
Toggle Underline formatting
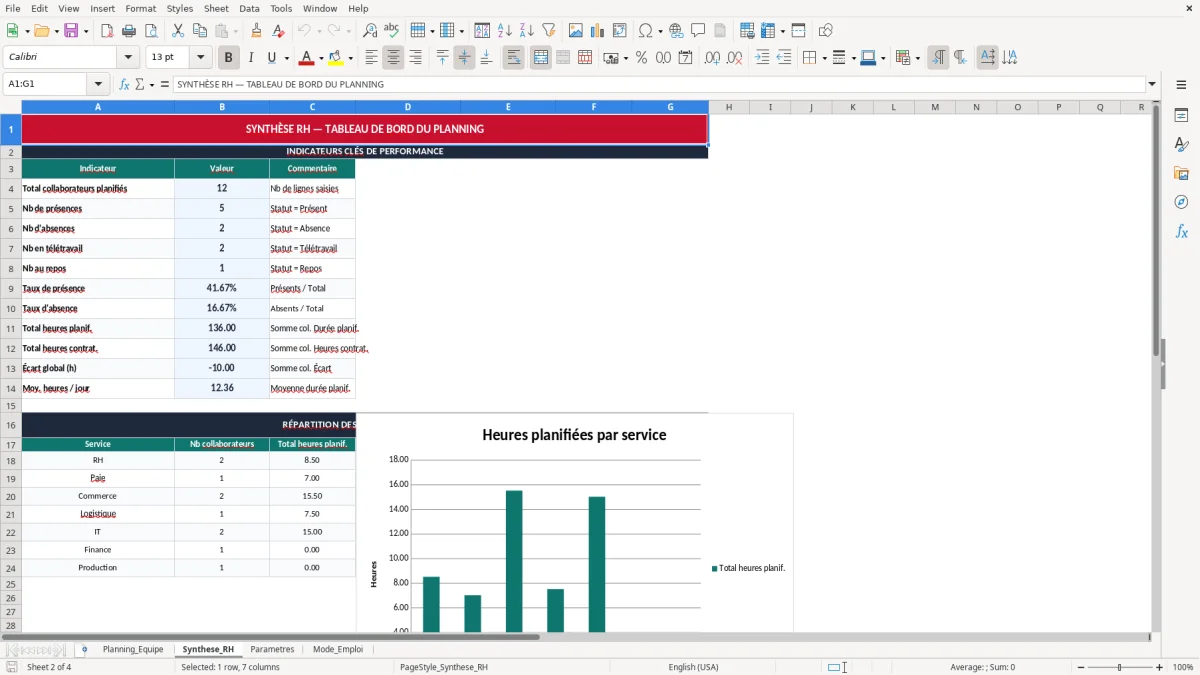(271, 58)
